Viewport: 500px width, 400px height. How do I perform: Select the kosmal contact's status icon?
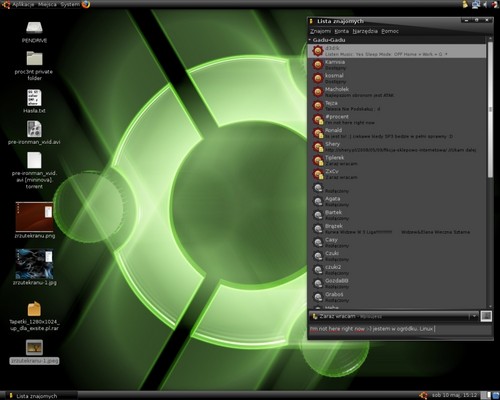318,78
